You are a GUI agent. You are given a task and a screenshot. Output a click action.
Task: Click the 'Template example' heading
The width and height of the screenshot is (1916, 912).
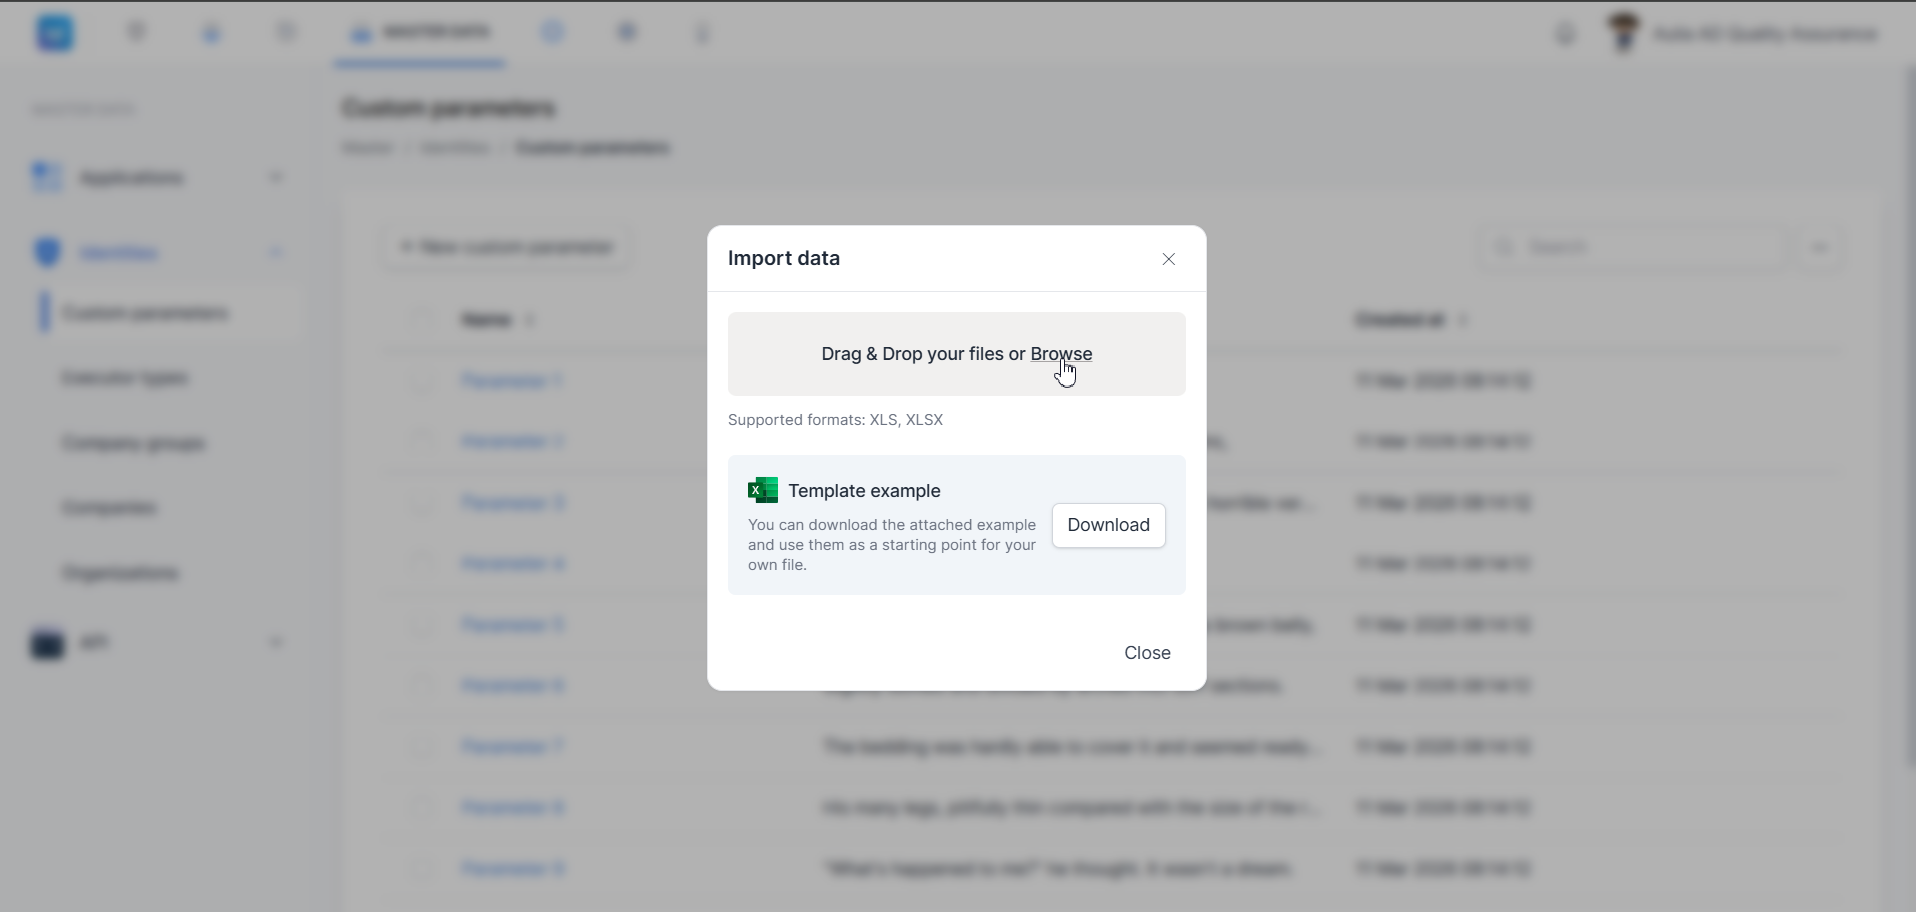coord(864,491)
